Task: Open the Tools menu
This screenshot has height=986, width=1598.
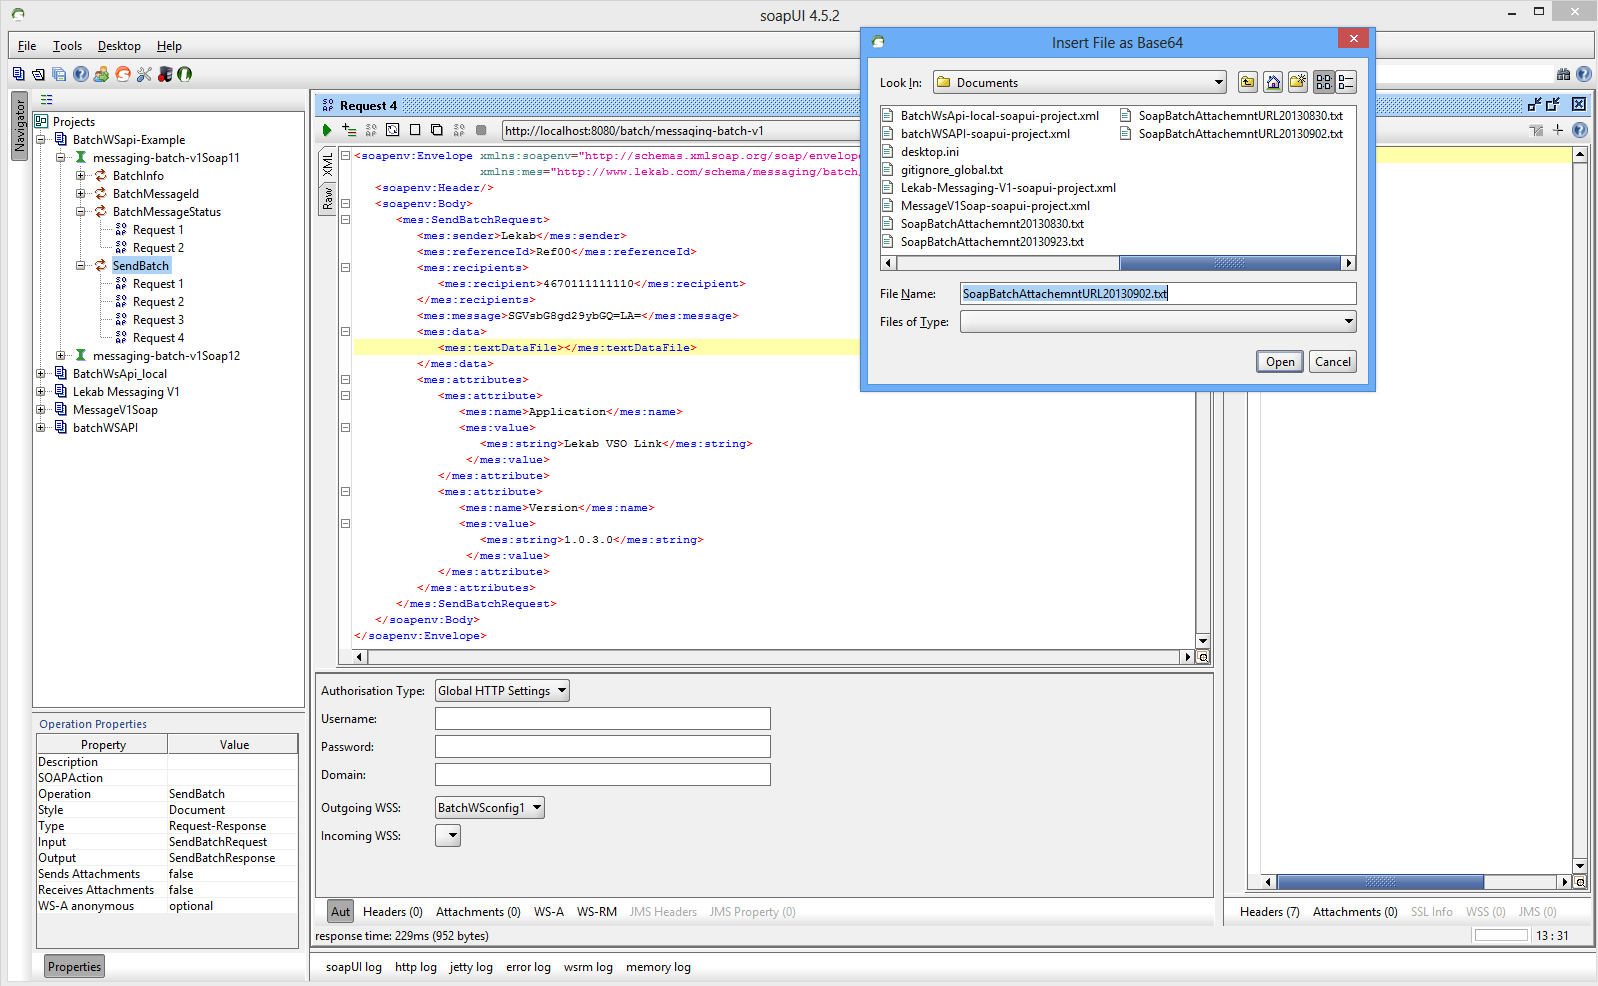Action: (x=67, y=46)
